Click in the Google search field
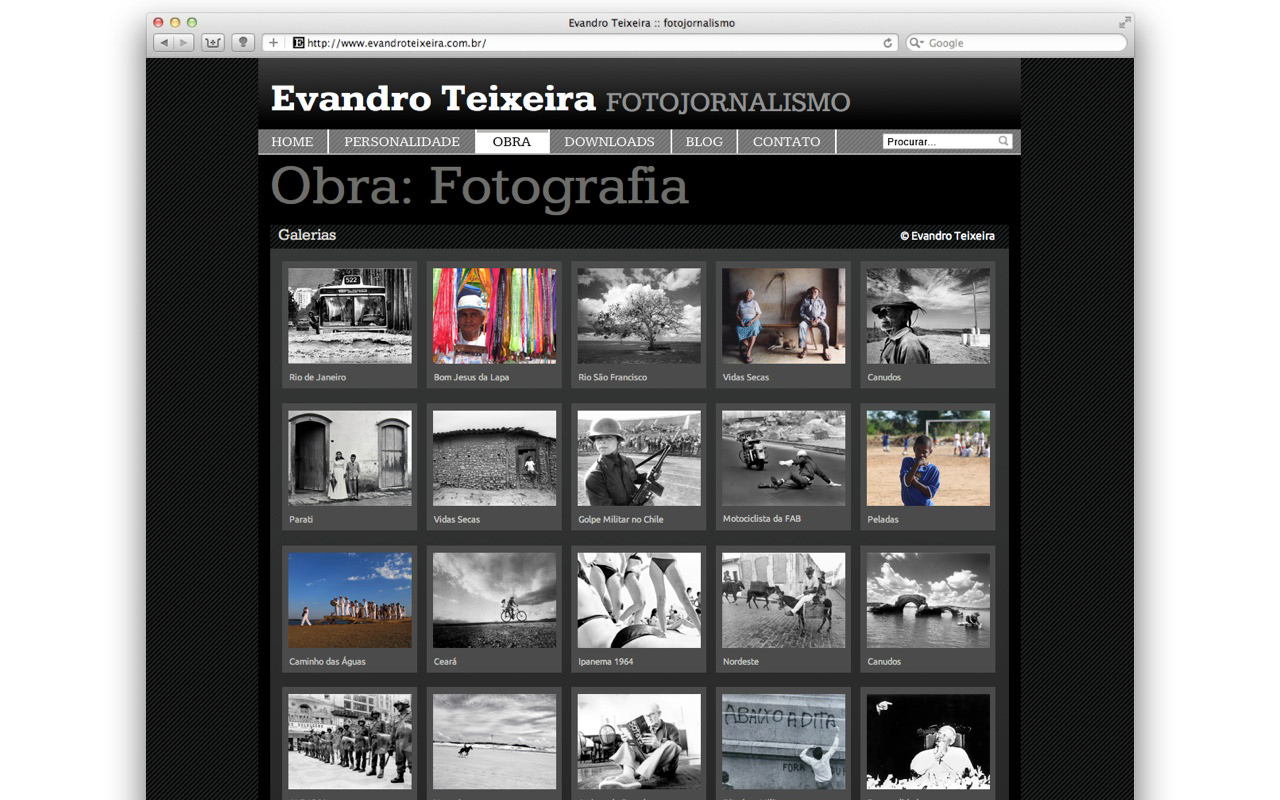 coord(1020,43)
